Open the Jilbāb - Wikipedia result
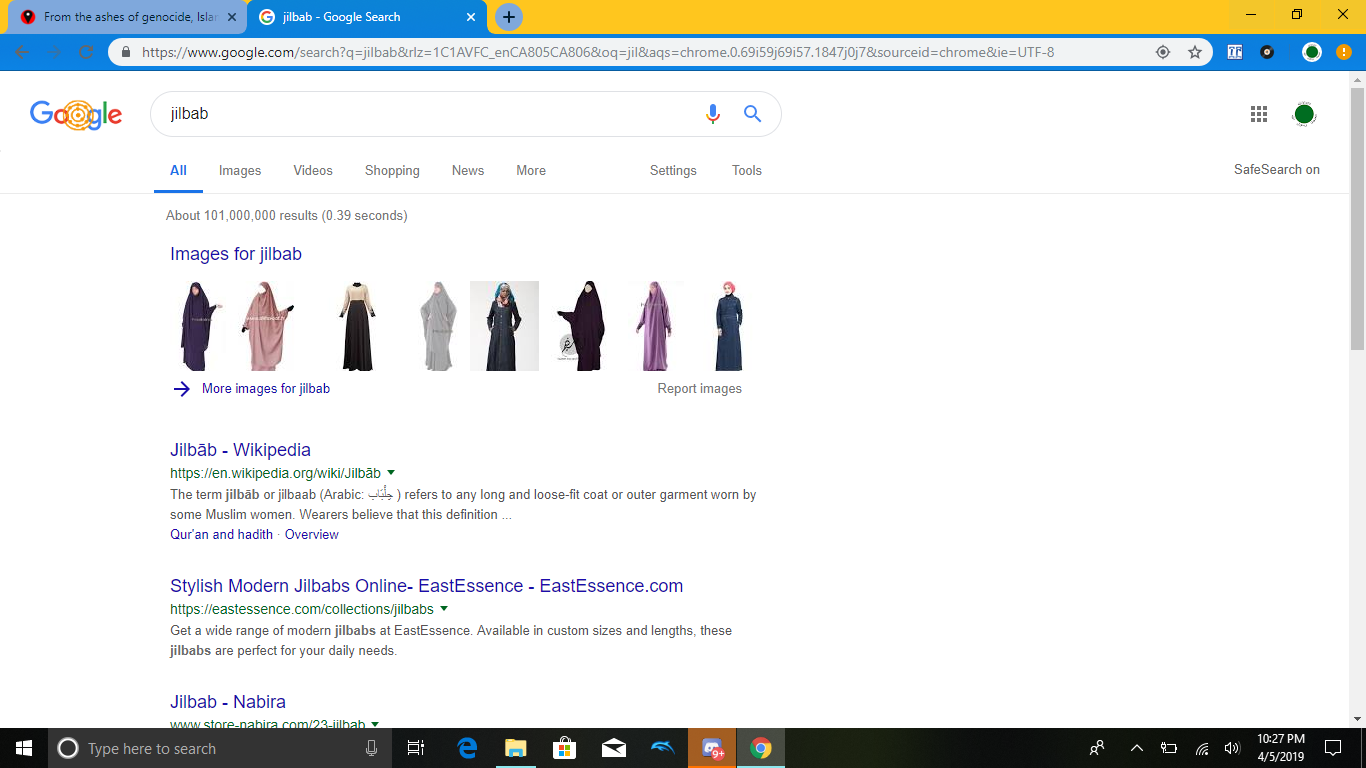The height and width of the screenshot is (768, 1366). pos(240,450)
